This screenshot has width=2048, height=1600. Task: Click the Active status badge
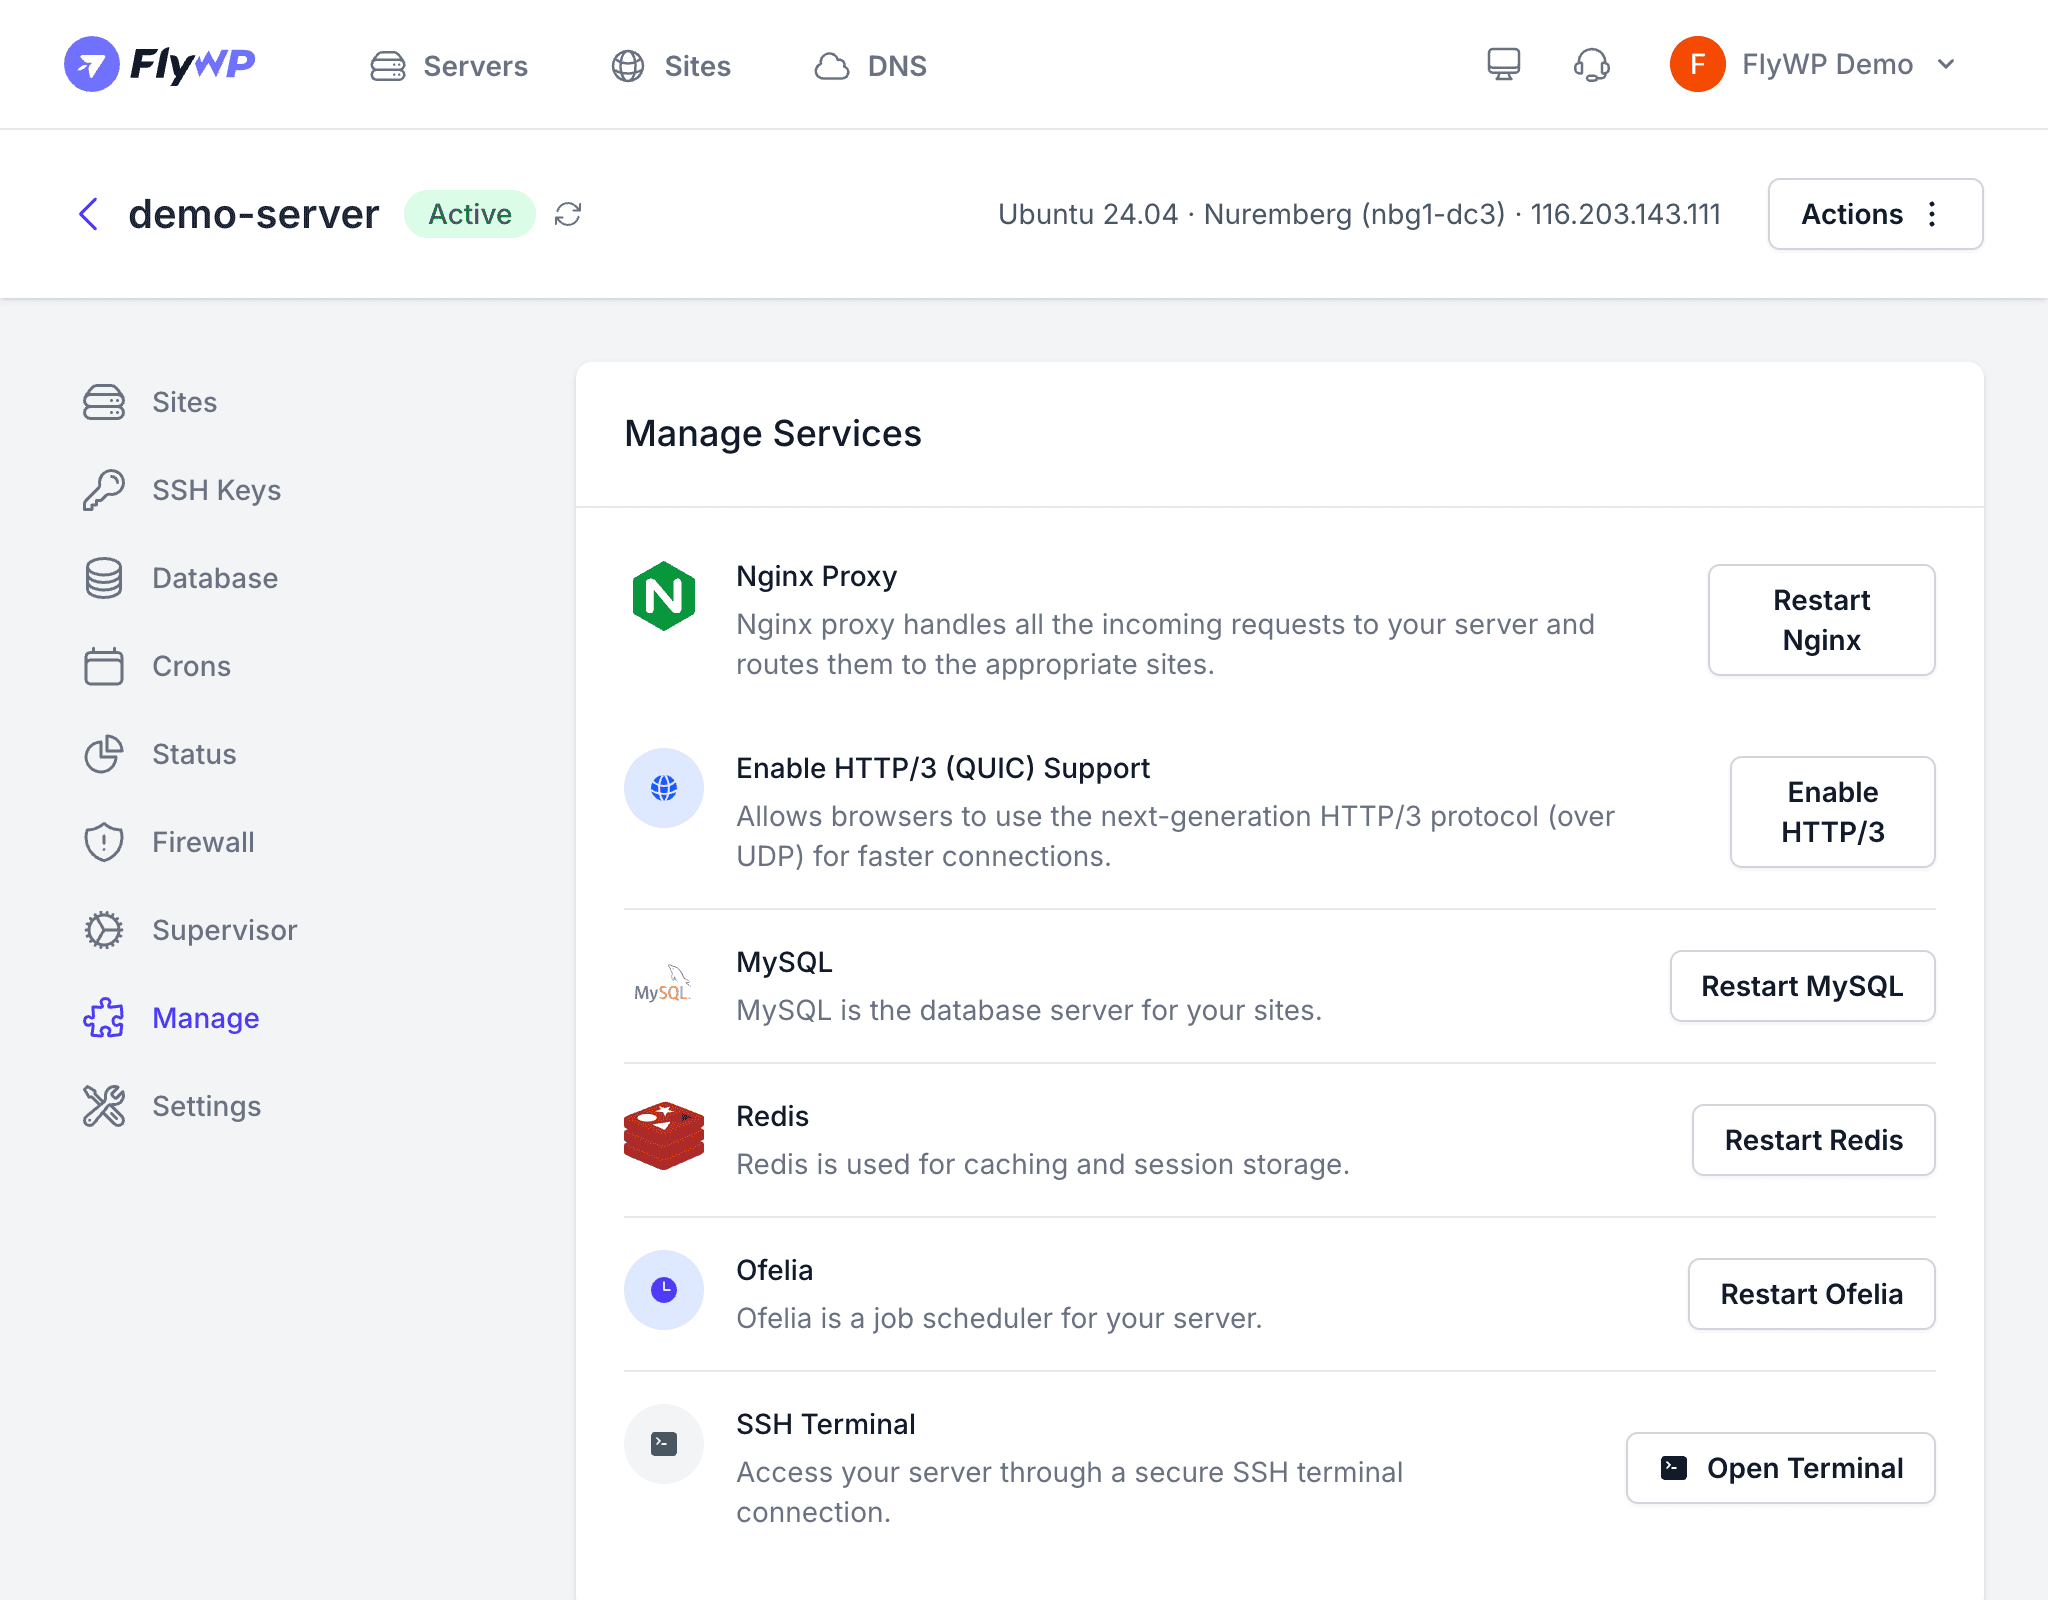470,214
